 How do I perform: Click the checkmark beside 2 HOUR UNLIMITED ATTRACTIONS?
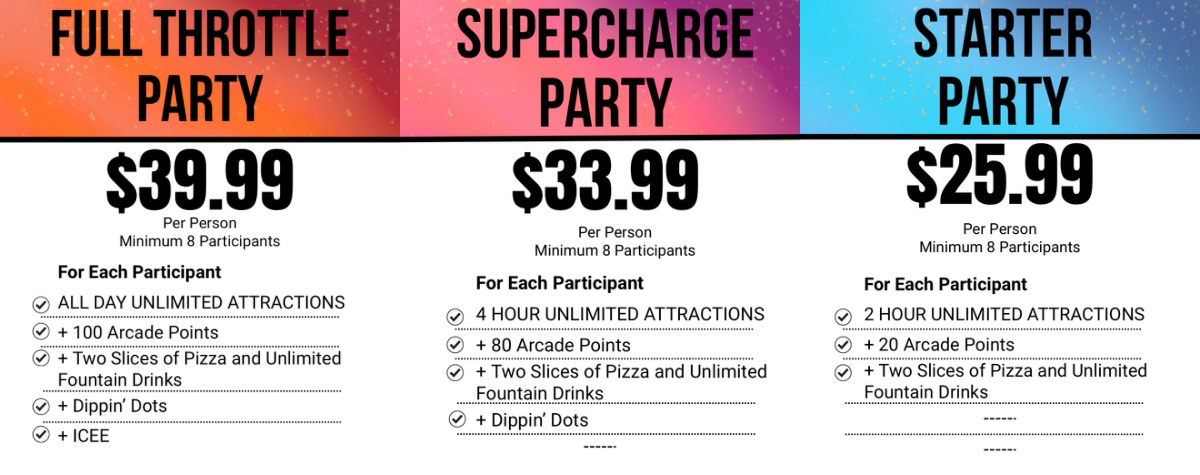(843, 316)
